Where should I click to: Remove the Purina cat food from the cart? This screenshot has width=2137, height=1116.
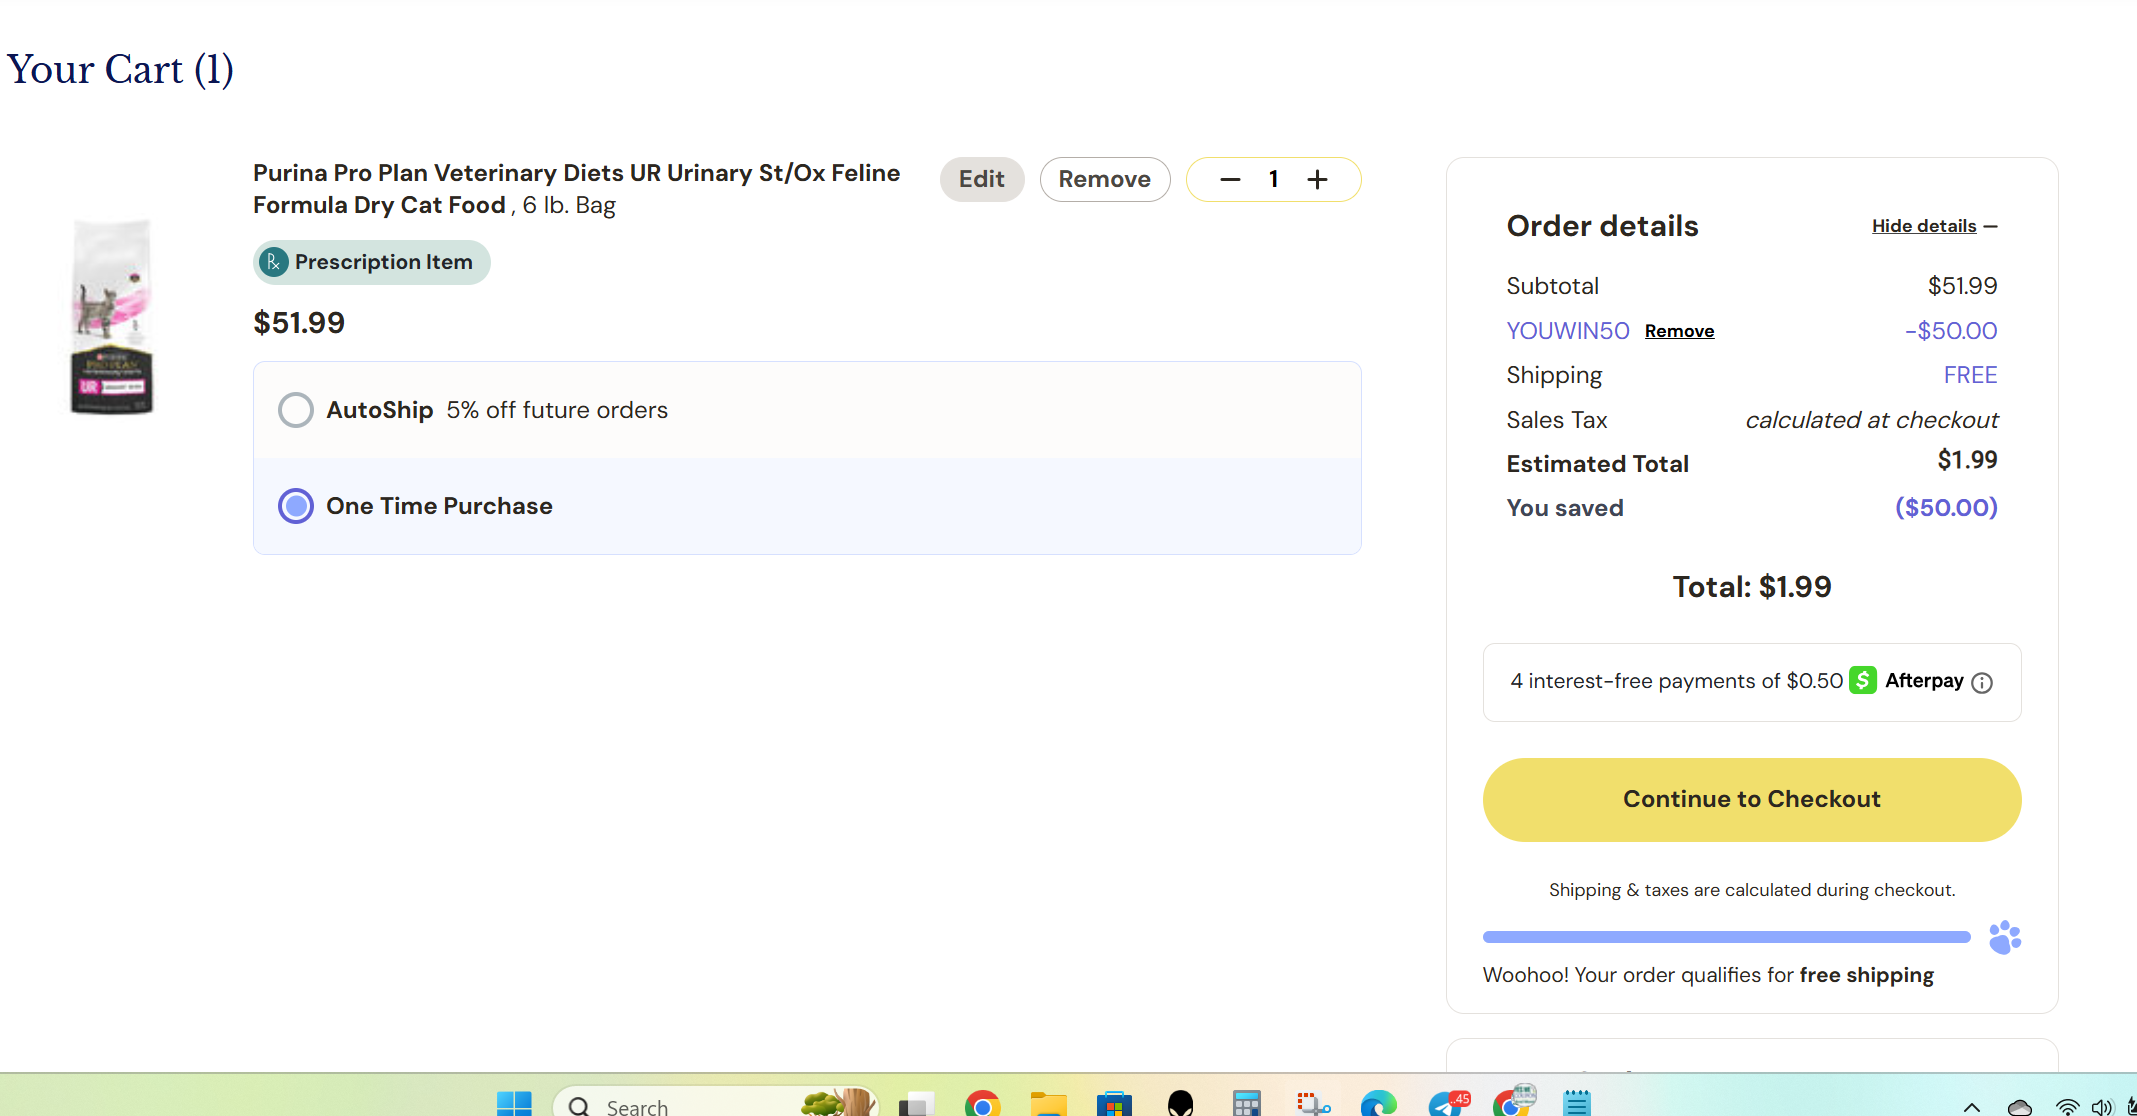(x=1104, y=179)
